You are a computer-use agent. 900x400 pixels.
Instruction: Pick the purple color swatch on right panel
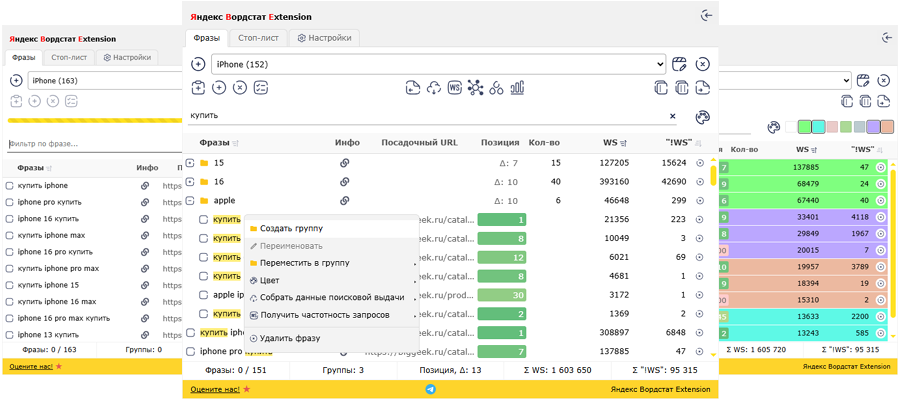tap(873, 127)
